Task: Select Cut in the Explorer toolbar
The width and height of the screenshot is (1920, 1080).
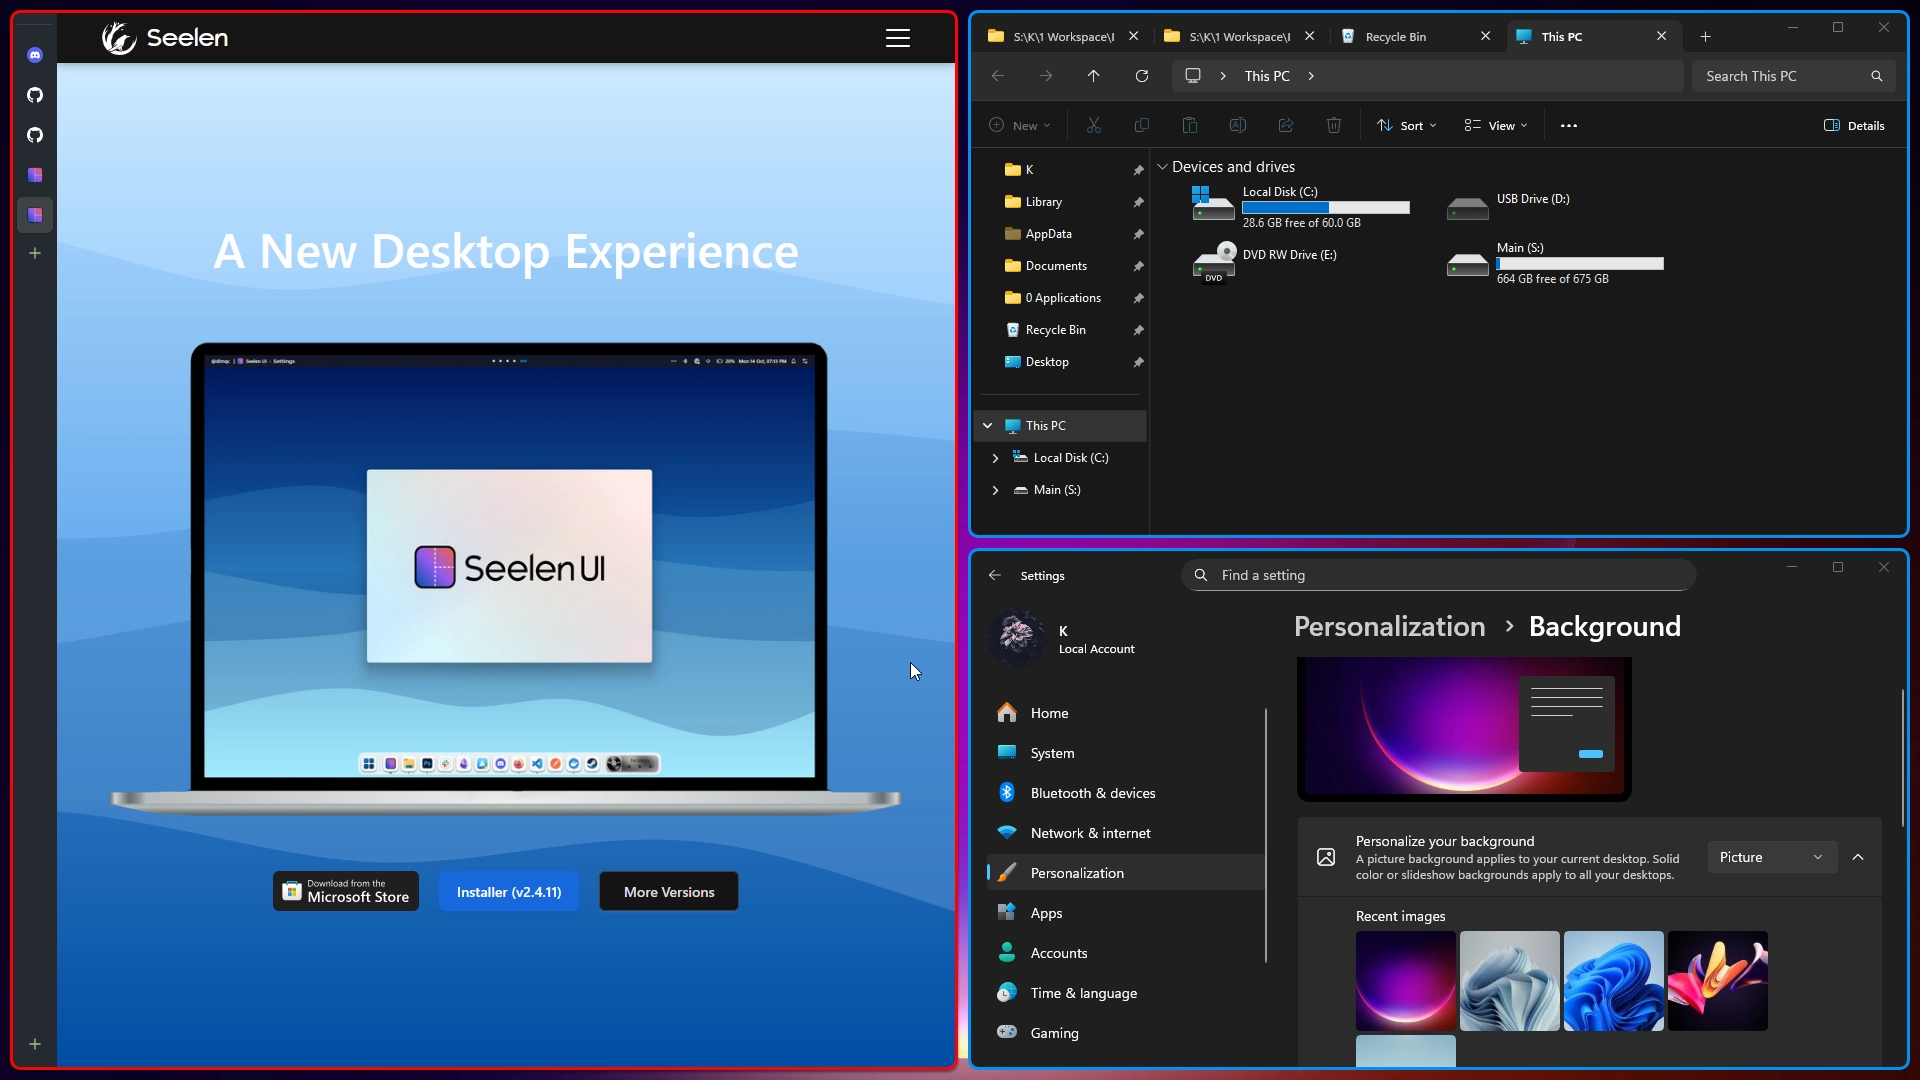Action: click(x=1093, y=125)
